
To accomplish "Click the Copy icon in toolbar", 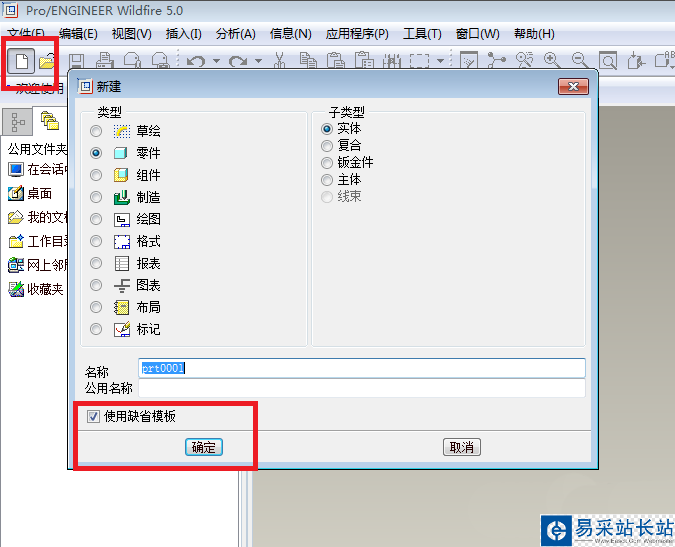I will click(x=308, y=61).
